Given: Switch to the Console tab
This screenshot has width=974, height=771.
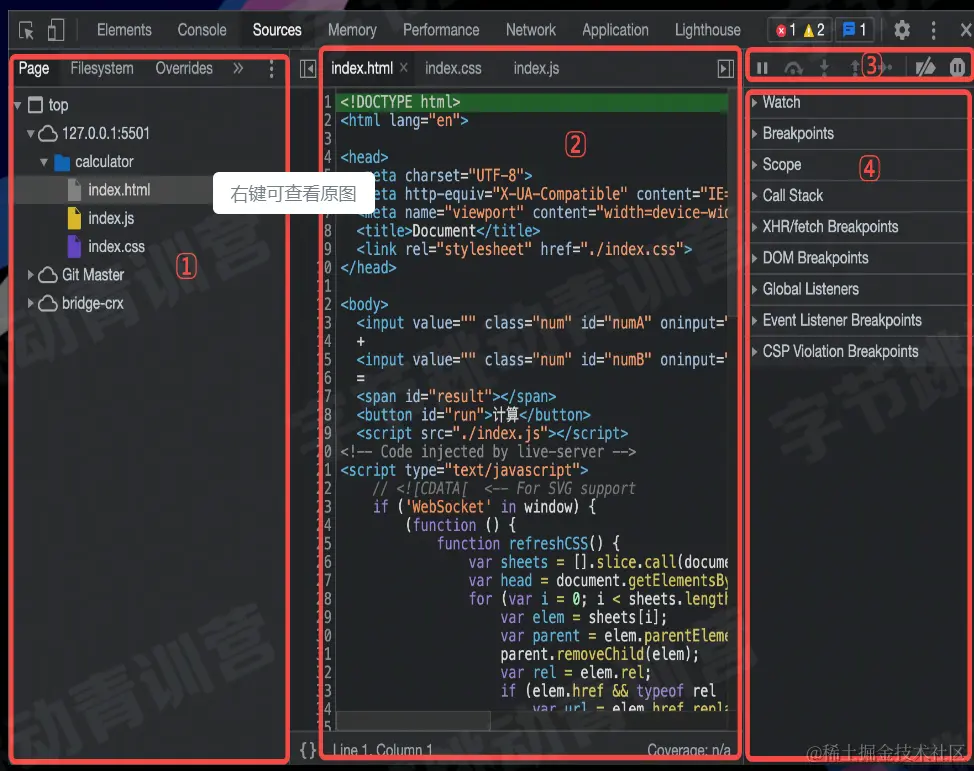Looking at the screenshot, I should [202, 30].
